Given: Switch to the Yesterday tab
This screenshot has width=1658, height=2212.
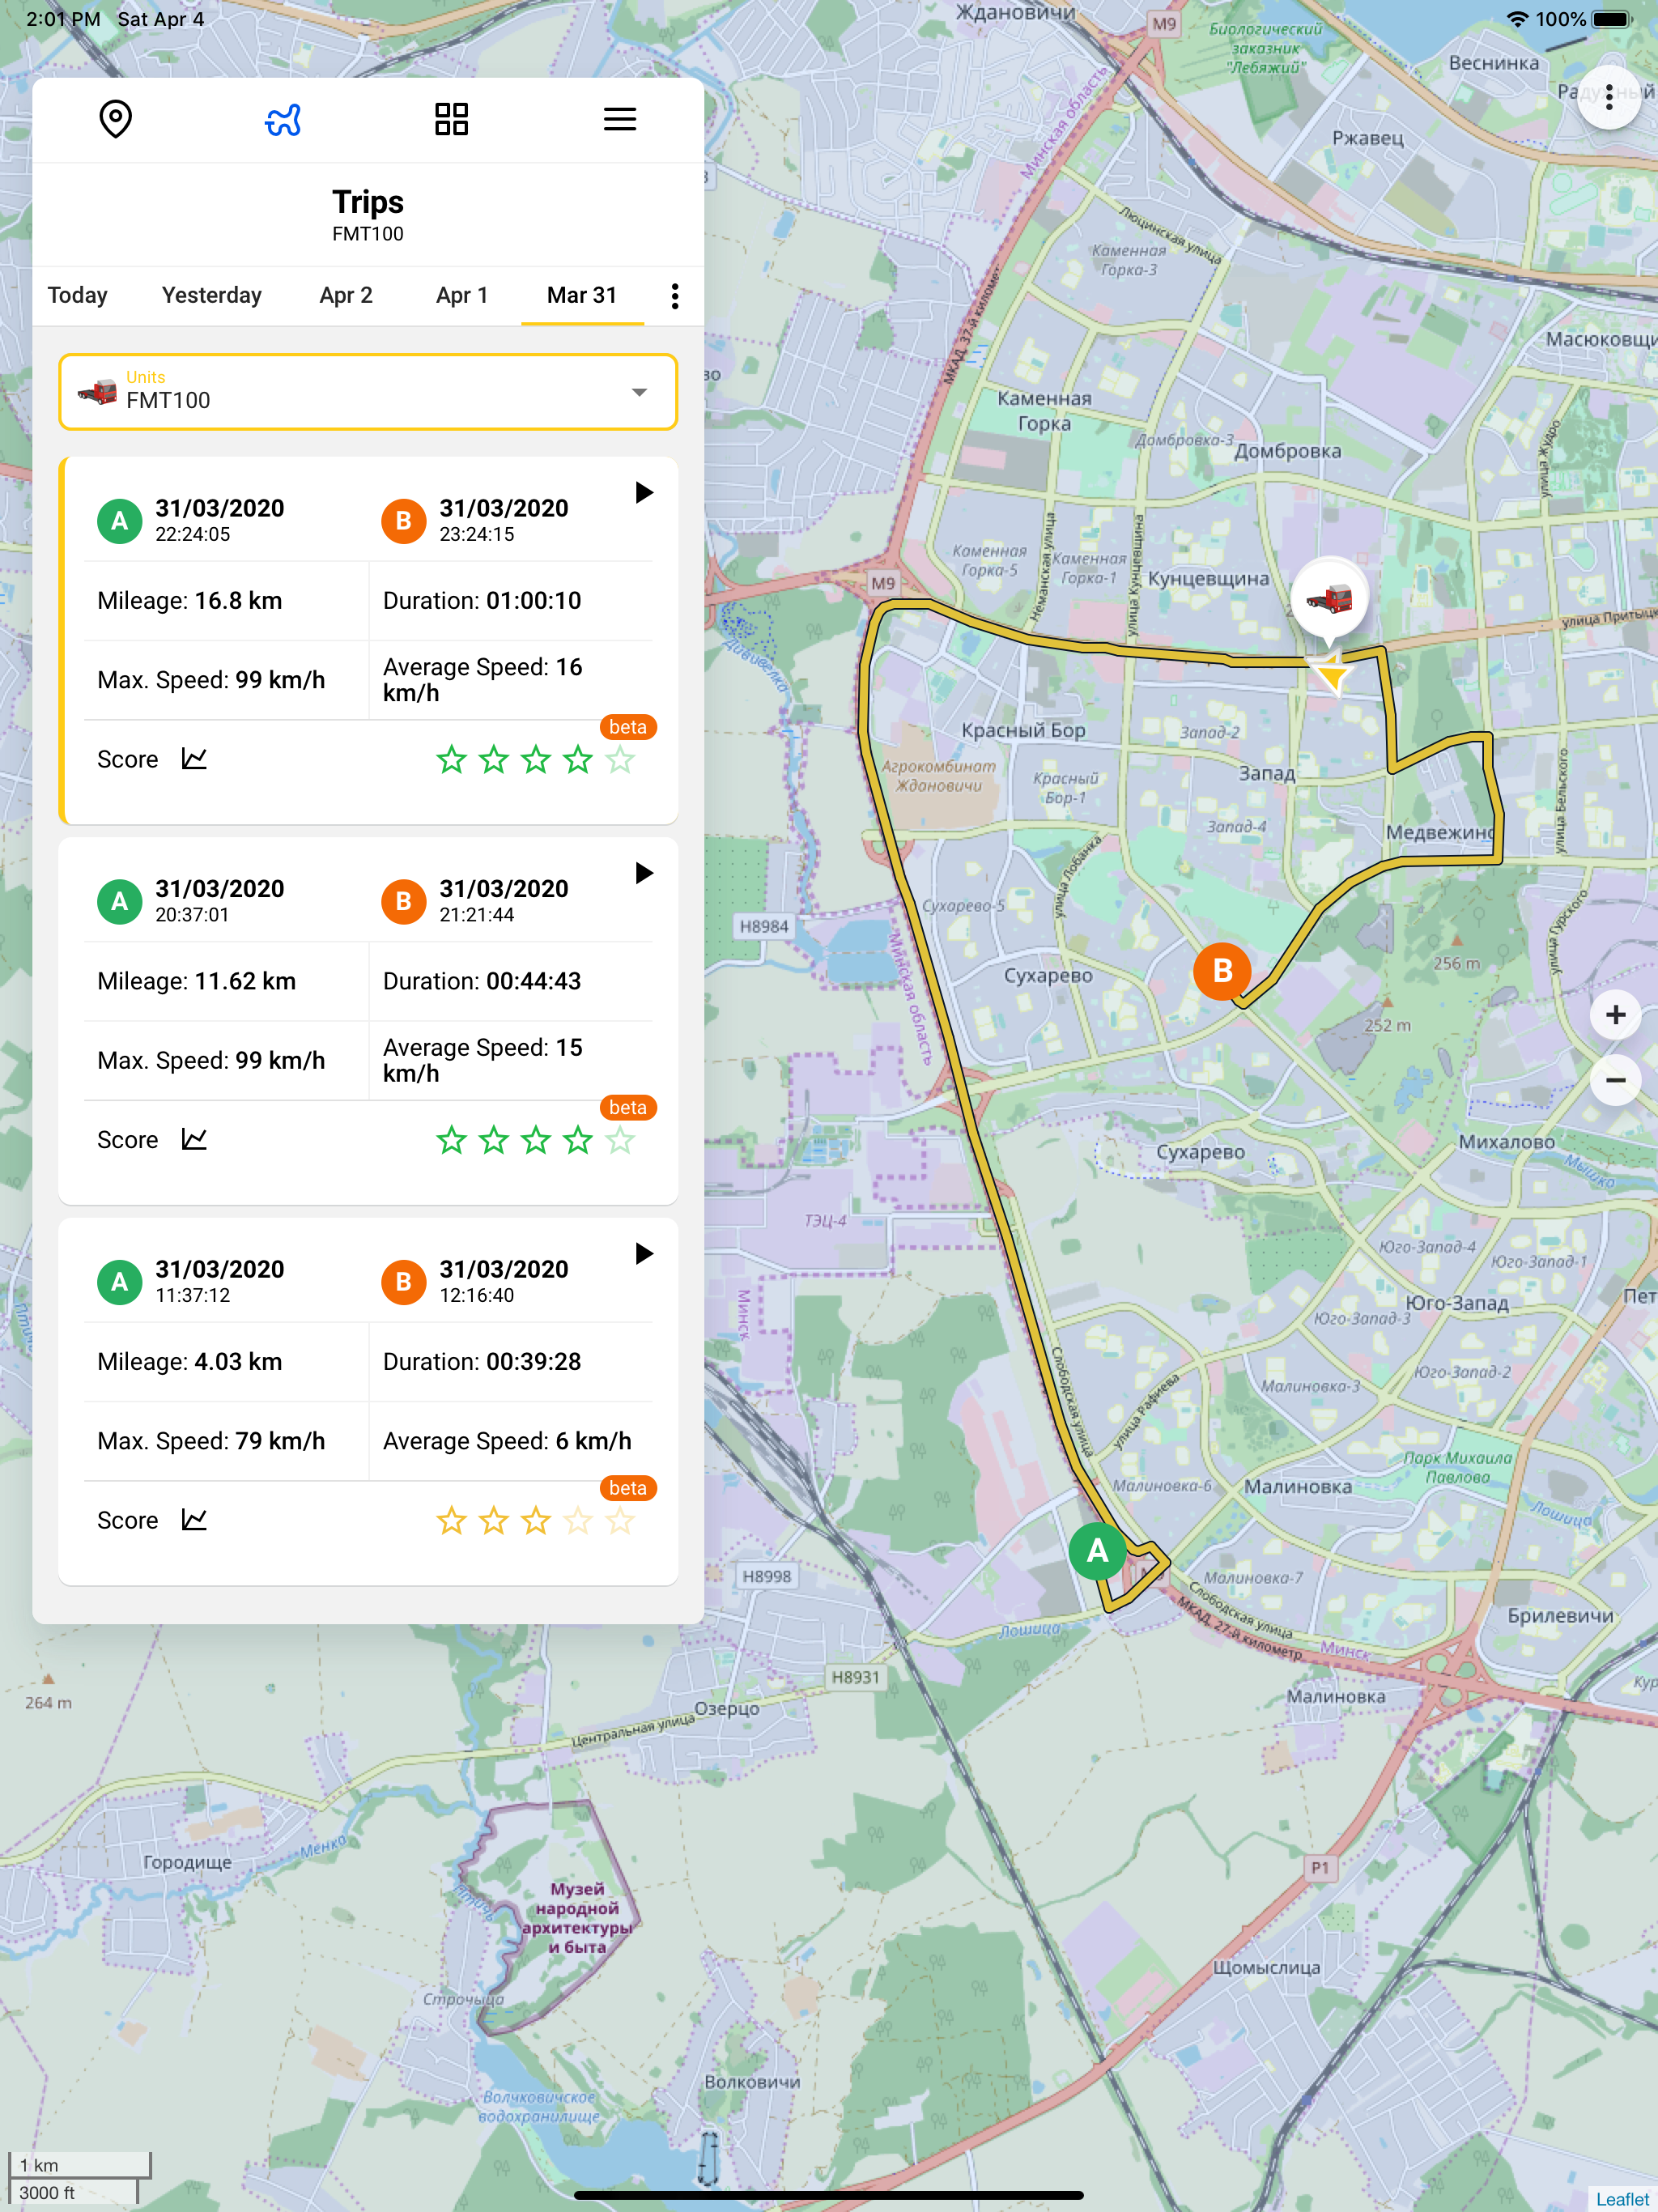Looking at the screenshot, I should click(x=211, y=295).
